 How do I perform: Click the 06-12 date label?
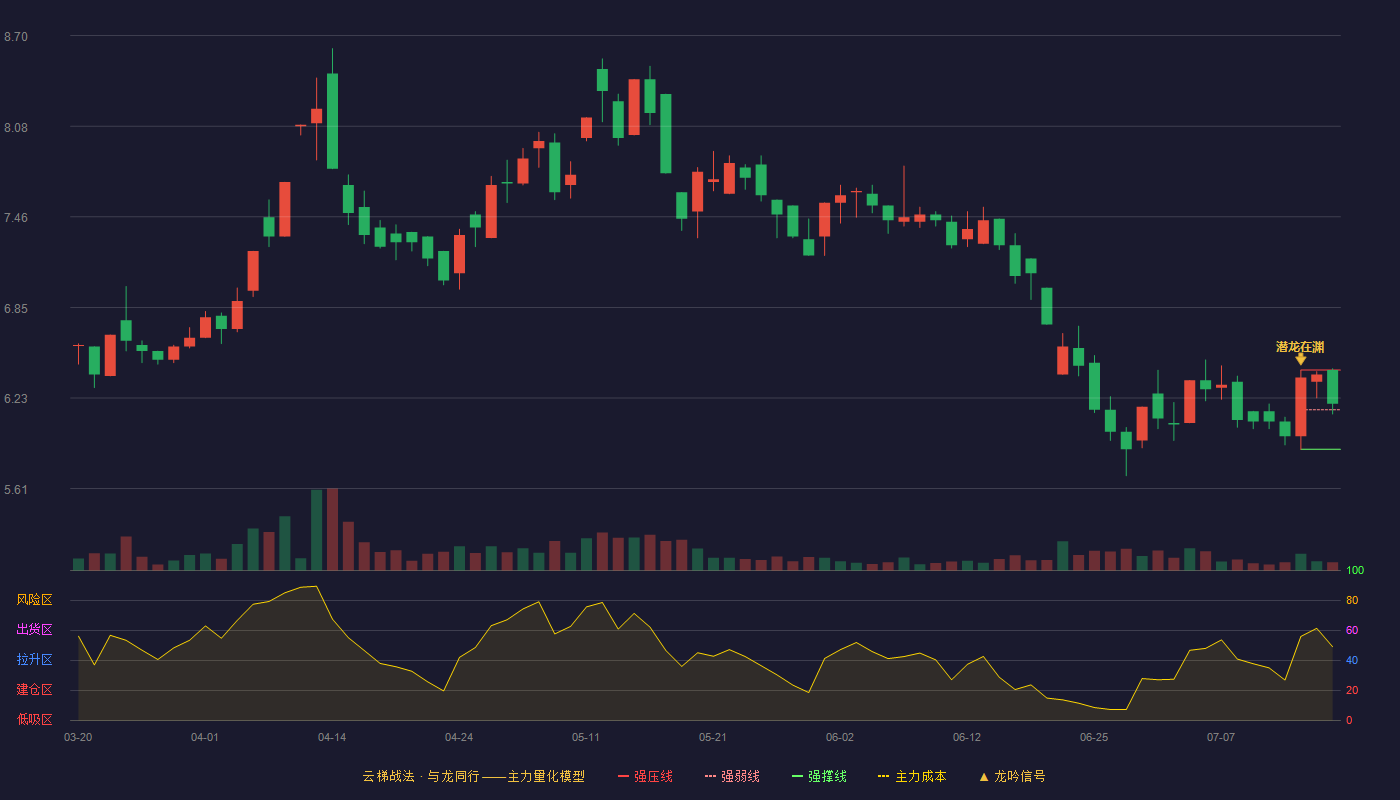coord(967,737)
